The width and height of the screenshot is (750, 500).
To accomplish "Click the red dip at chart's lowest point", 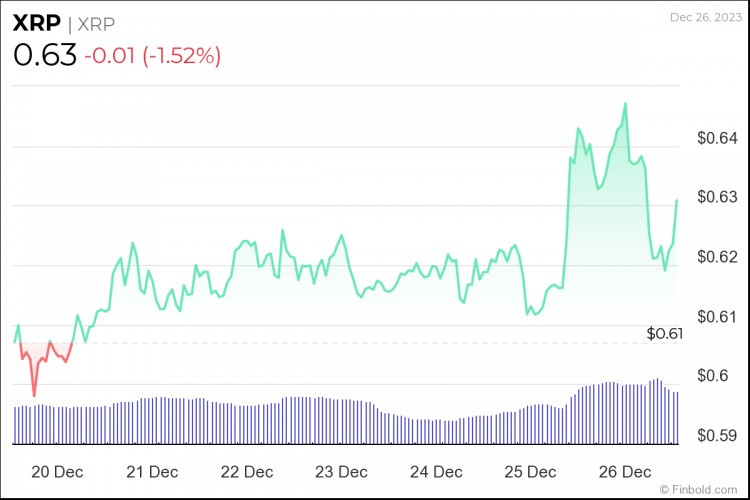I will pyautogui.click(x=34, y=395).
